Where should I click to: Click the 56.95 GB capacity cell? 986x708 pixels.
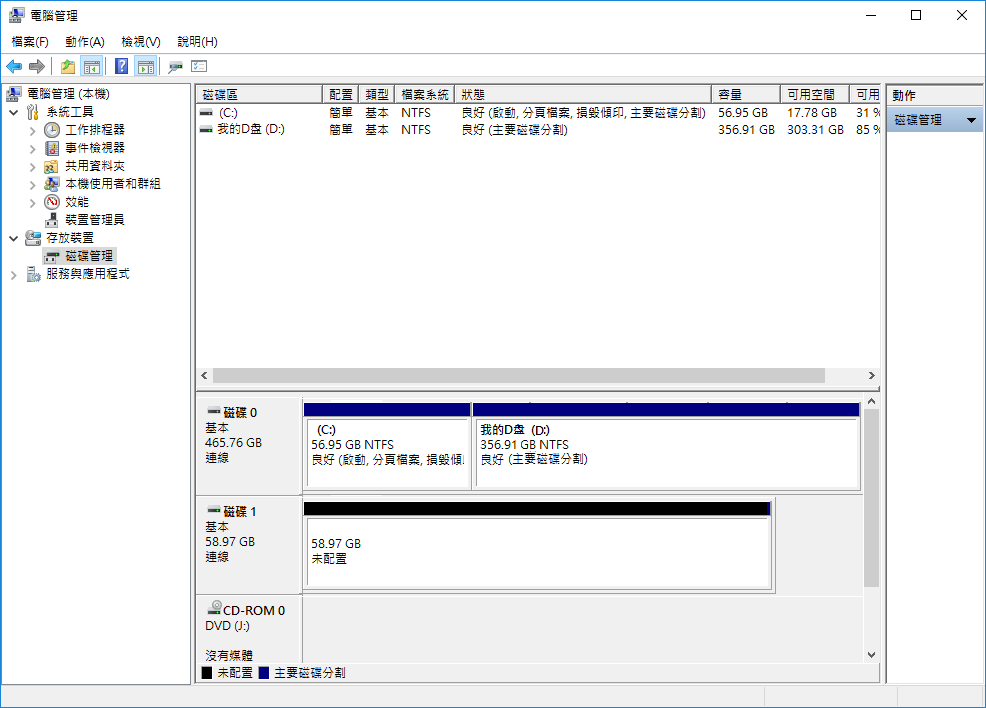coord(743,113)
